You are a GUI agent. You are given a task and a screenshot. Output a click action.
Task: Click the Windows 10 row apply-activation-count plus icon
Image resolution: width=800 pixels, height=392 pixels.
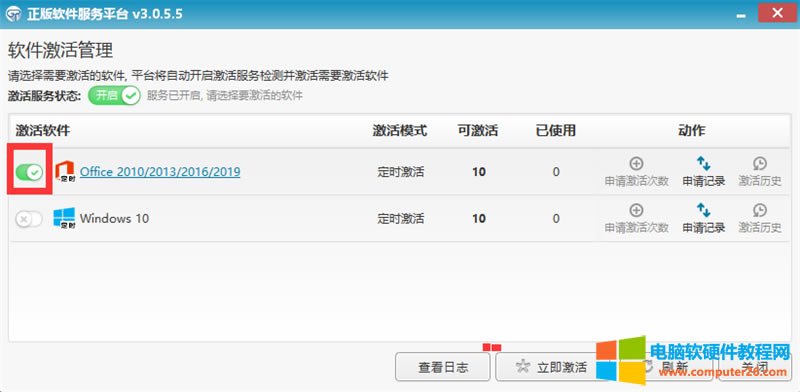[636, 210]
